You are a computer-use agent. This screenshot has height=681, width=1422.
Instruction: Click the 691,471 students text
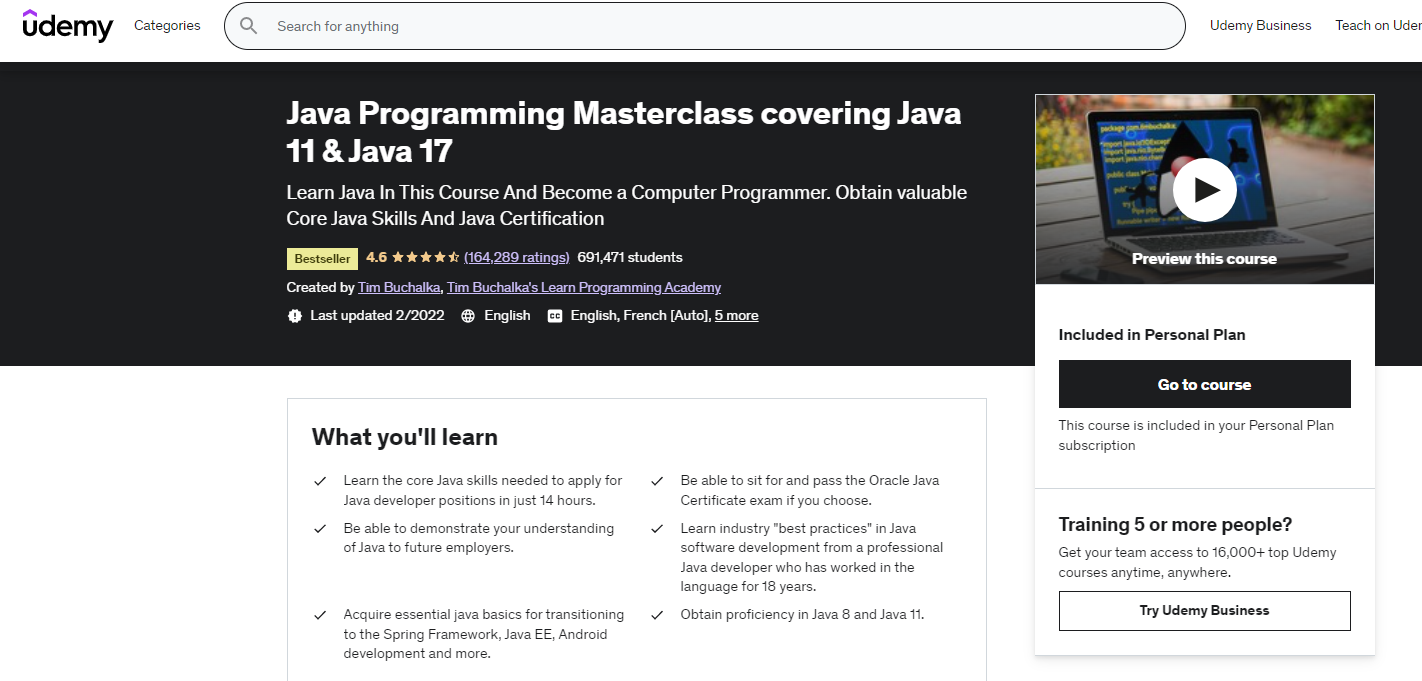[x=630, y=257]
